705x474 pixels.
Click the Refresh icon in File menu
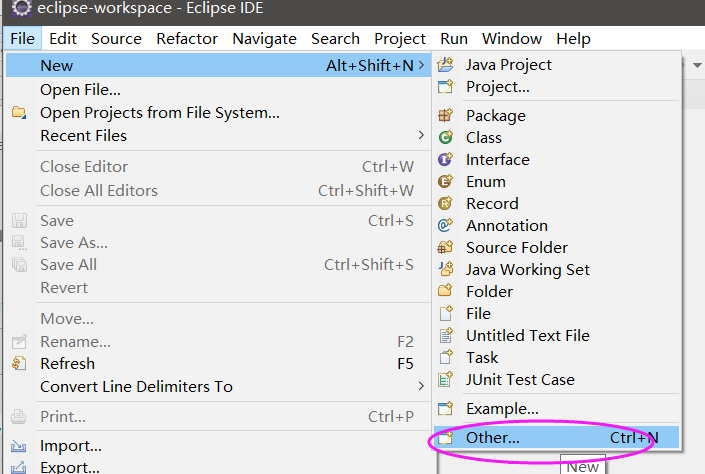pos(19,363)
